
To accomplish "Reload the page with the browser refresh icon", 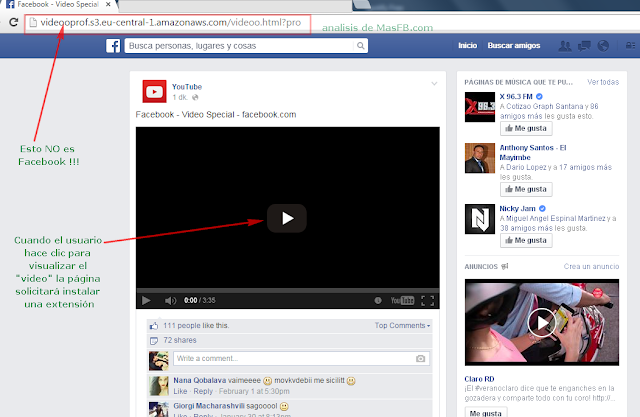I will [x=13, y=22].
